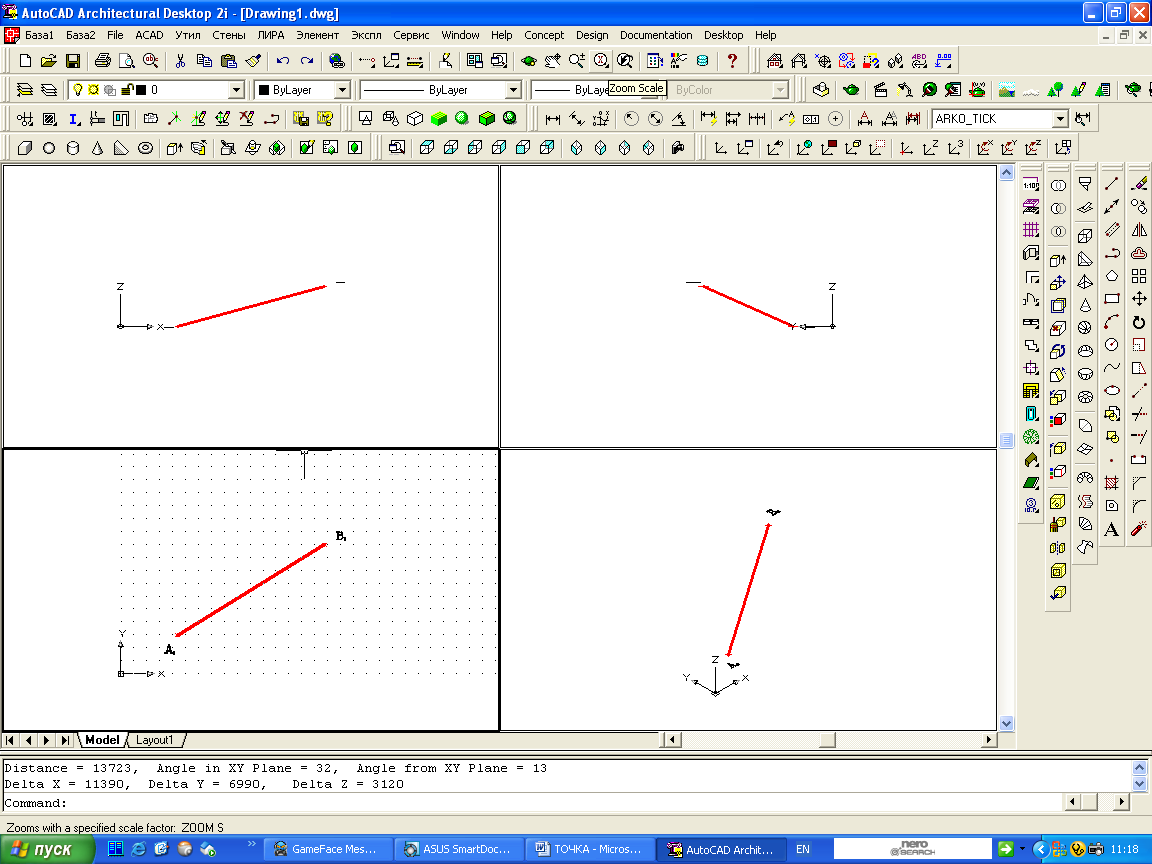This screenshot has width=1152, height=864.
Task: Toggle layer freeze sun icon
Action: point(93,90)
